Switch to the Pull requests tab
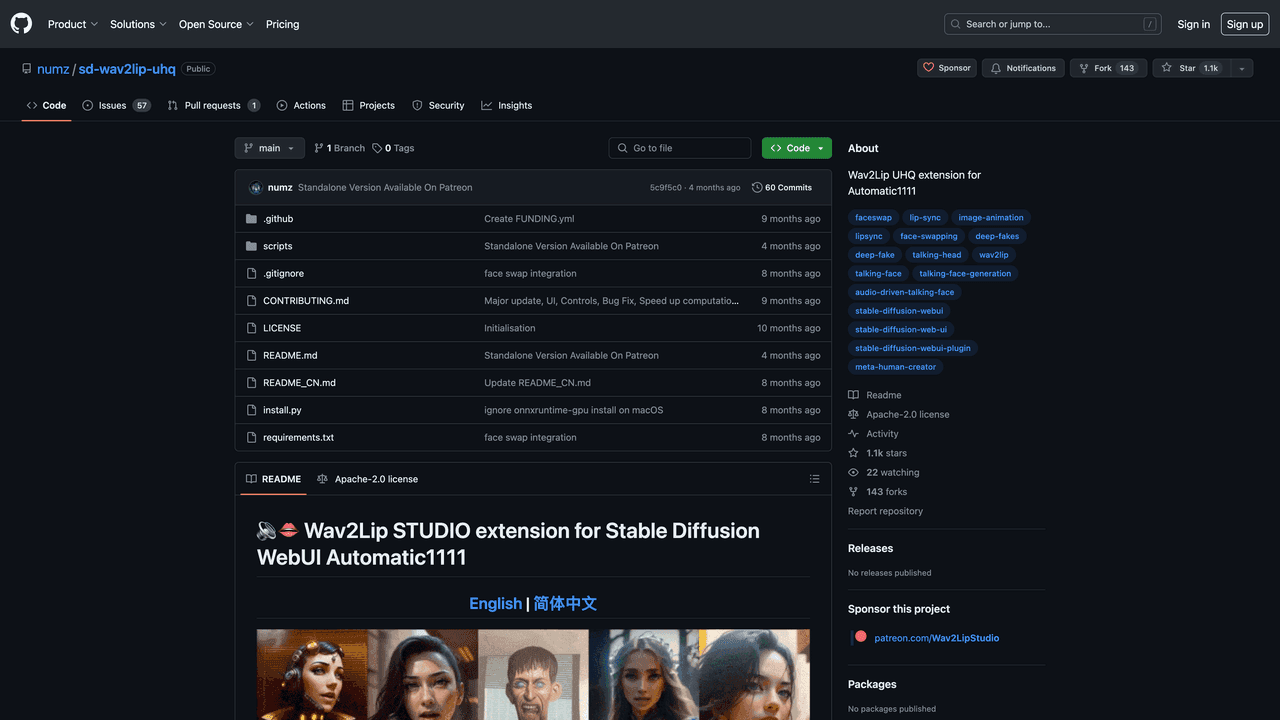The width and height of the screenshot is (1280, 720). [x=214, y=105]
